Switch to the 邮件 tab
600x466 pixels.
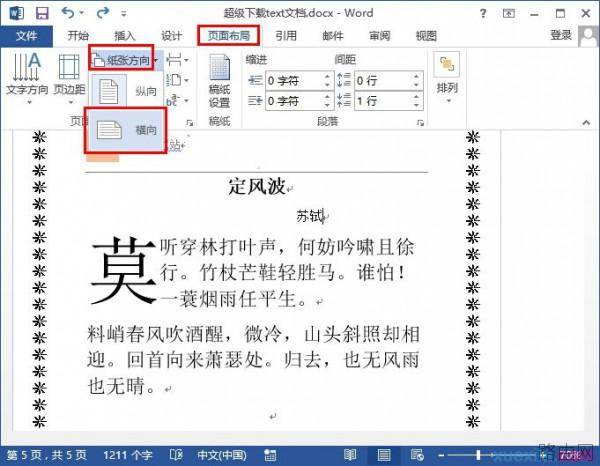333,36
